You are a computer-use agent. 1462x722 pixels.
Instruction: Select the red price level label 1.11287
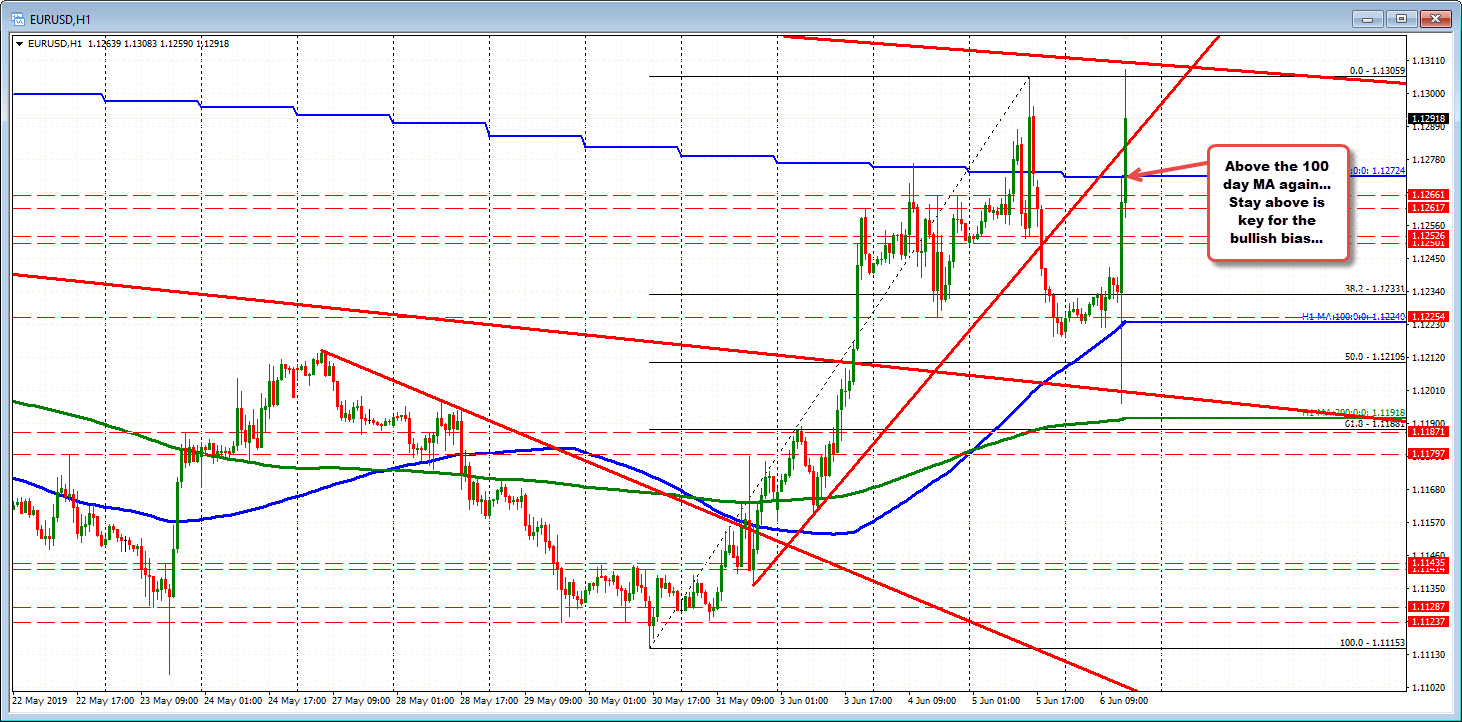coord(1427,607)
